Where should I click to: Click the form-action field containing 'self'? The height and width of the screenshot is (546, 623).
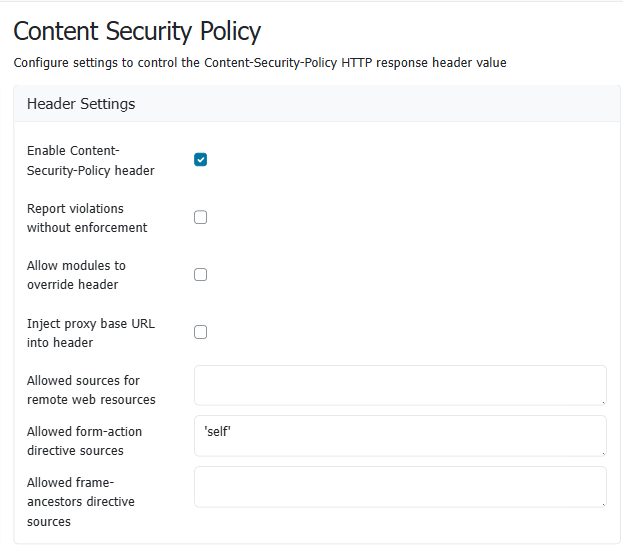click(x=399, y=436)
